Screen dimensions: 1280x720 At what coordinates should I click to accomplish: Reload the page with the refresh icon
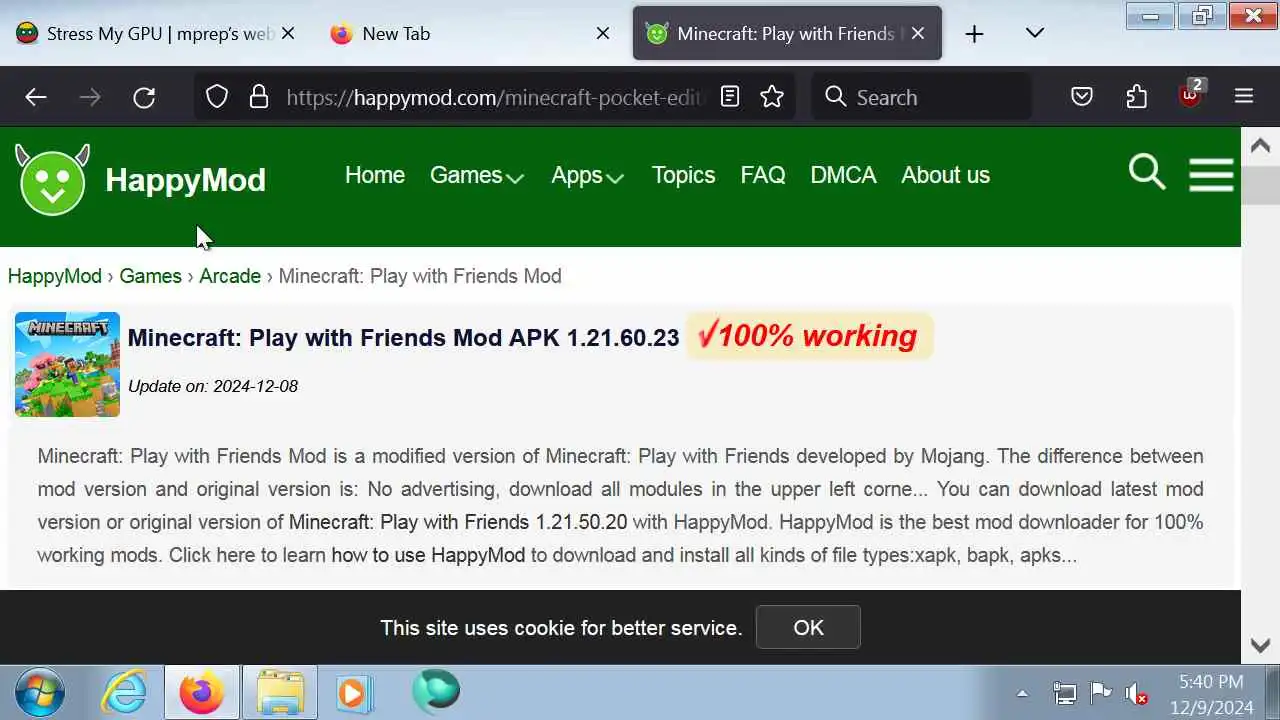point(144,97)
